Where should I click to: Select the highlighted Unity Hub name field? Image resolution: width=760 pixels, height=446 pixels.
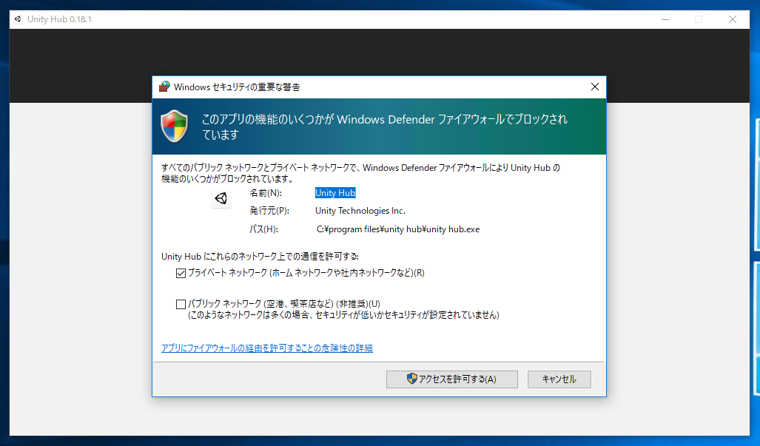335,193
